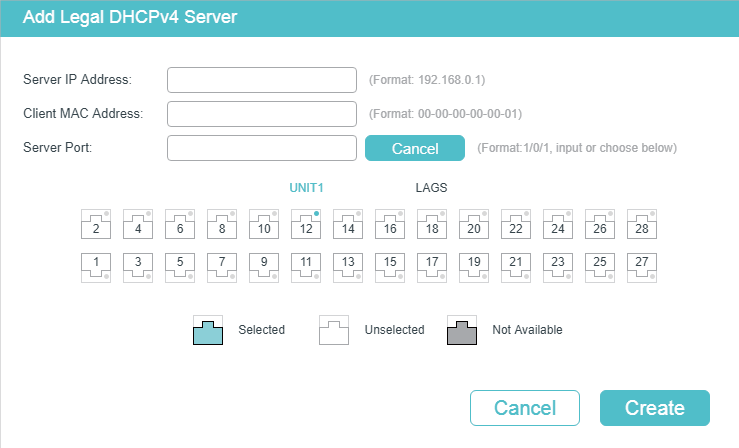The width and height of the screenshot is (739, 448).
Task: Select port 28 icon
Action: click(x=641, y=224)
